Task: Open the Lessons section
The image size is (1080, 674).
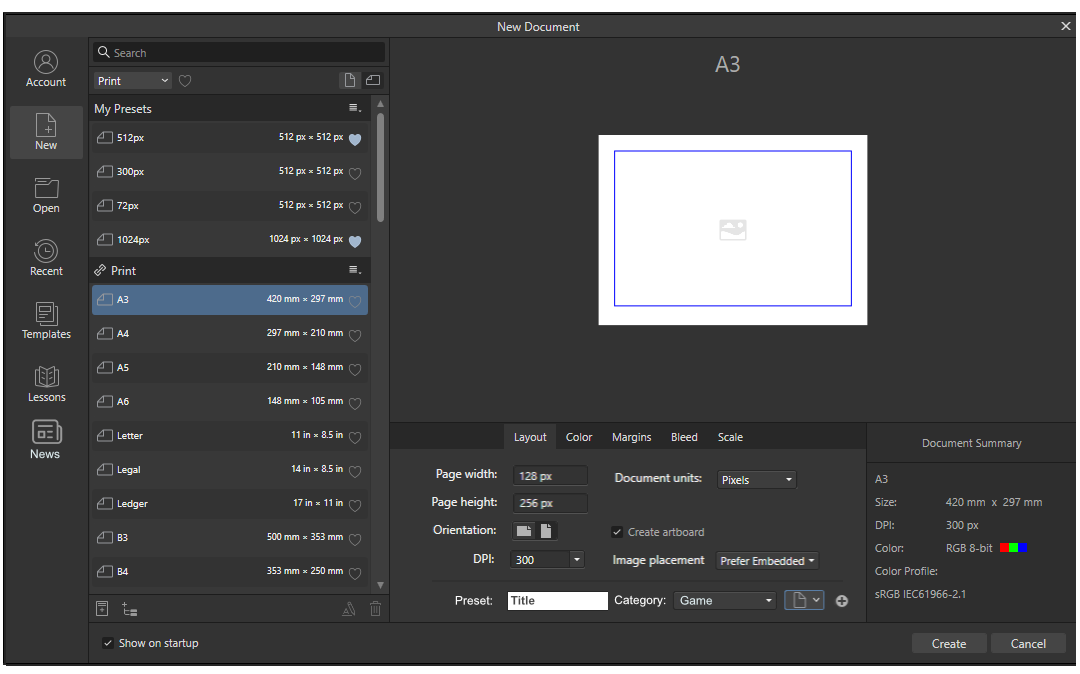Action: (x=46, y=384)
